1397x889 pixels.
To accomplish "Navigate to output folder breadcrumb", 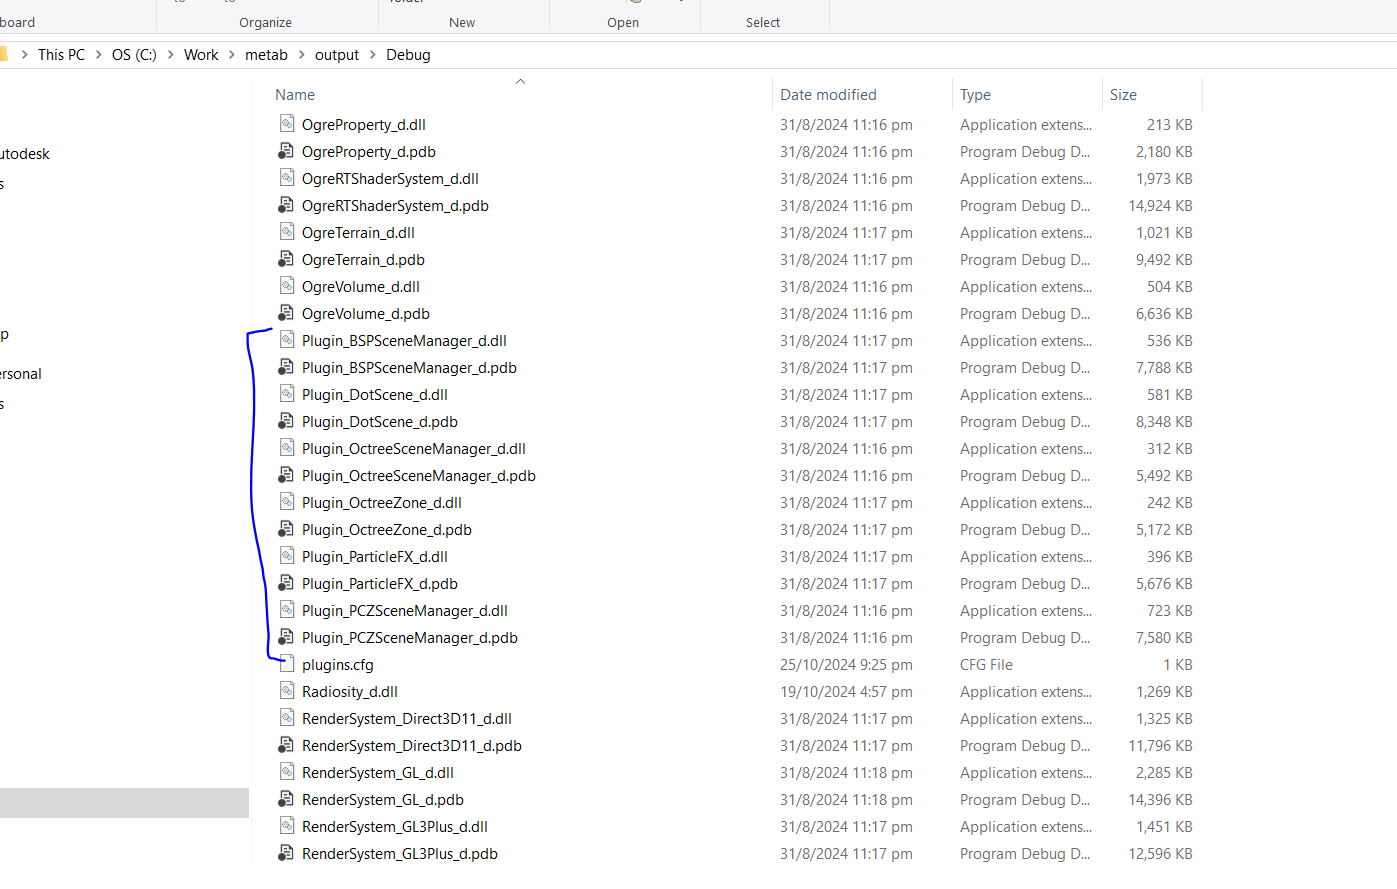I will 337,55.
